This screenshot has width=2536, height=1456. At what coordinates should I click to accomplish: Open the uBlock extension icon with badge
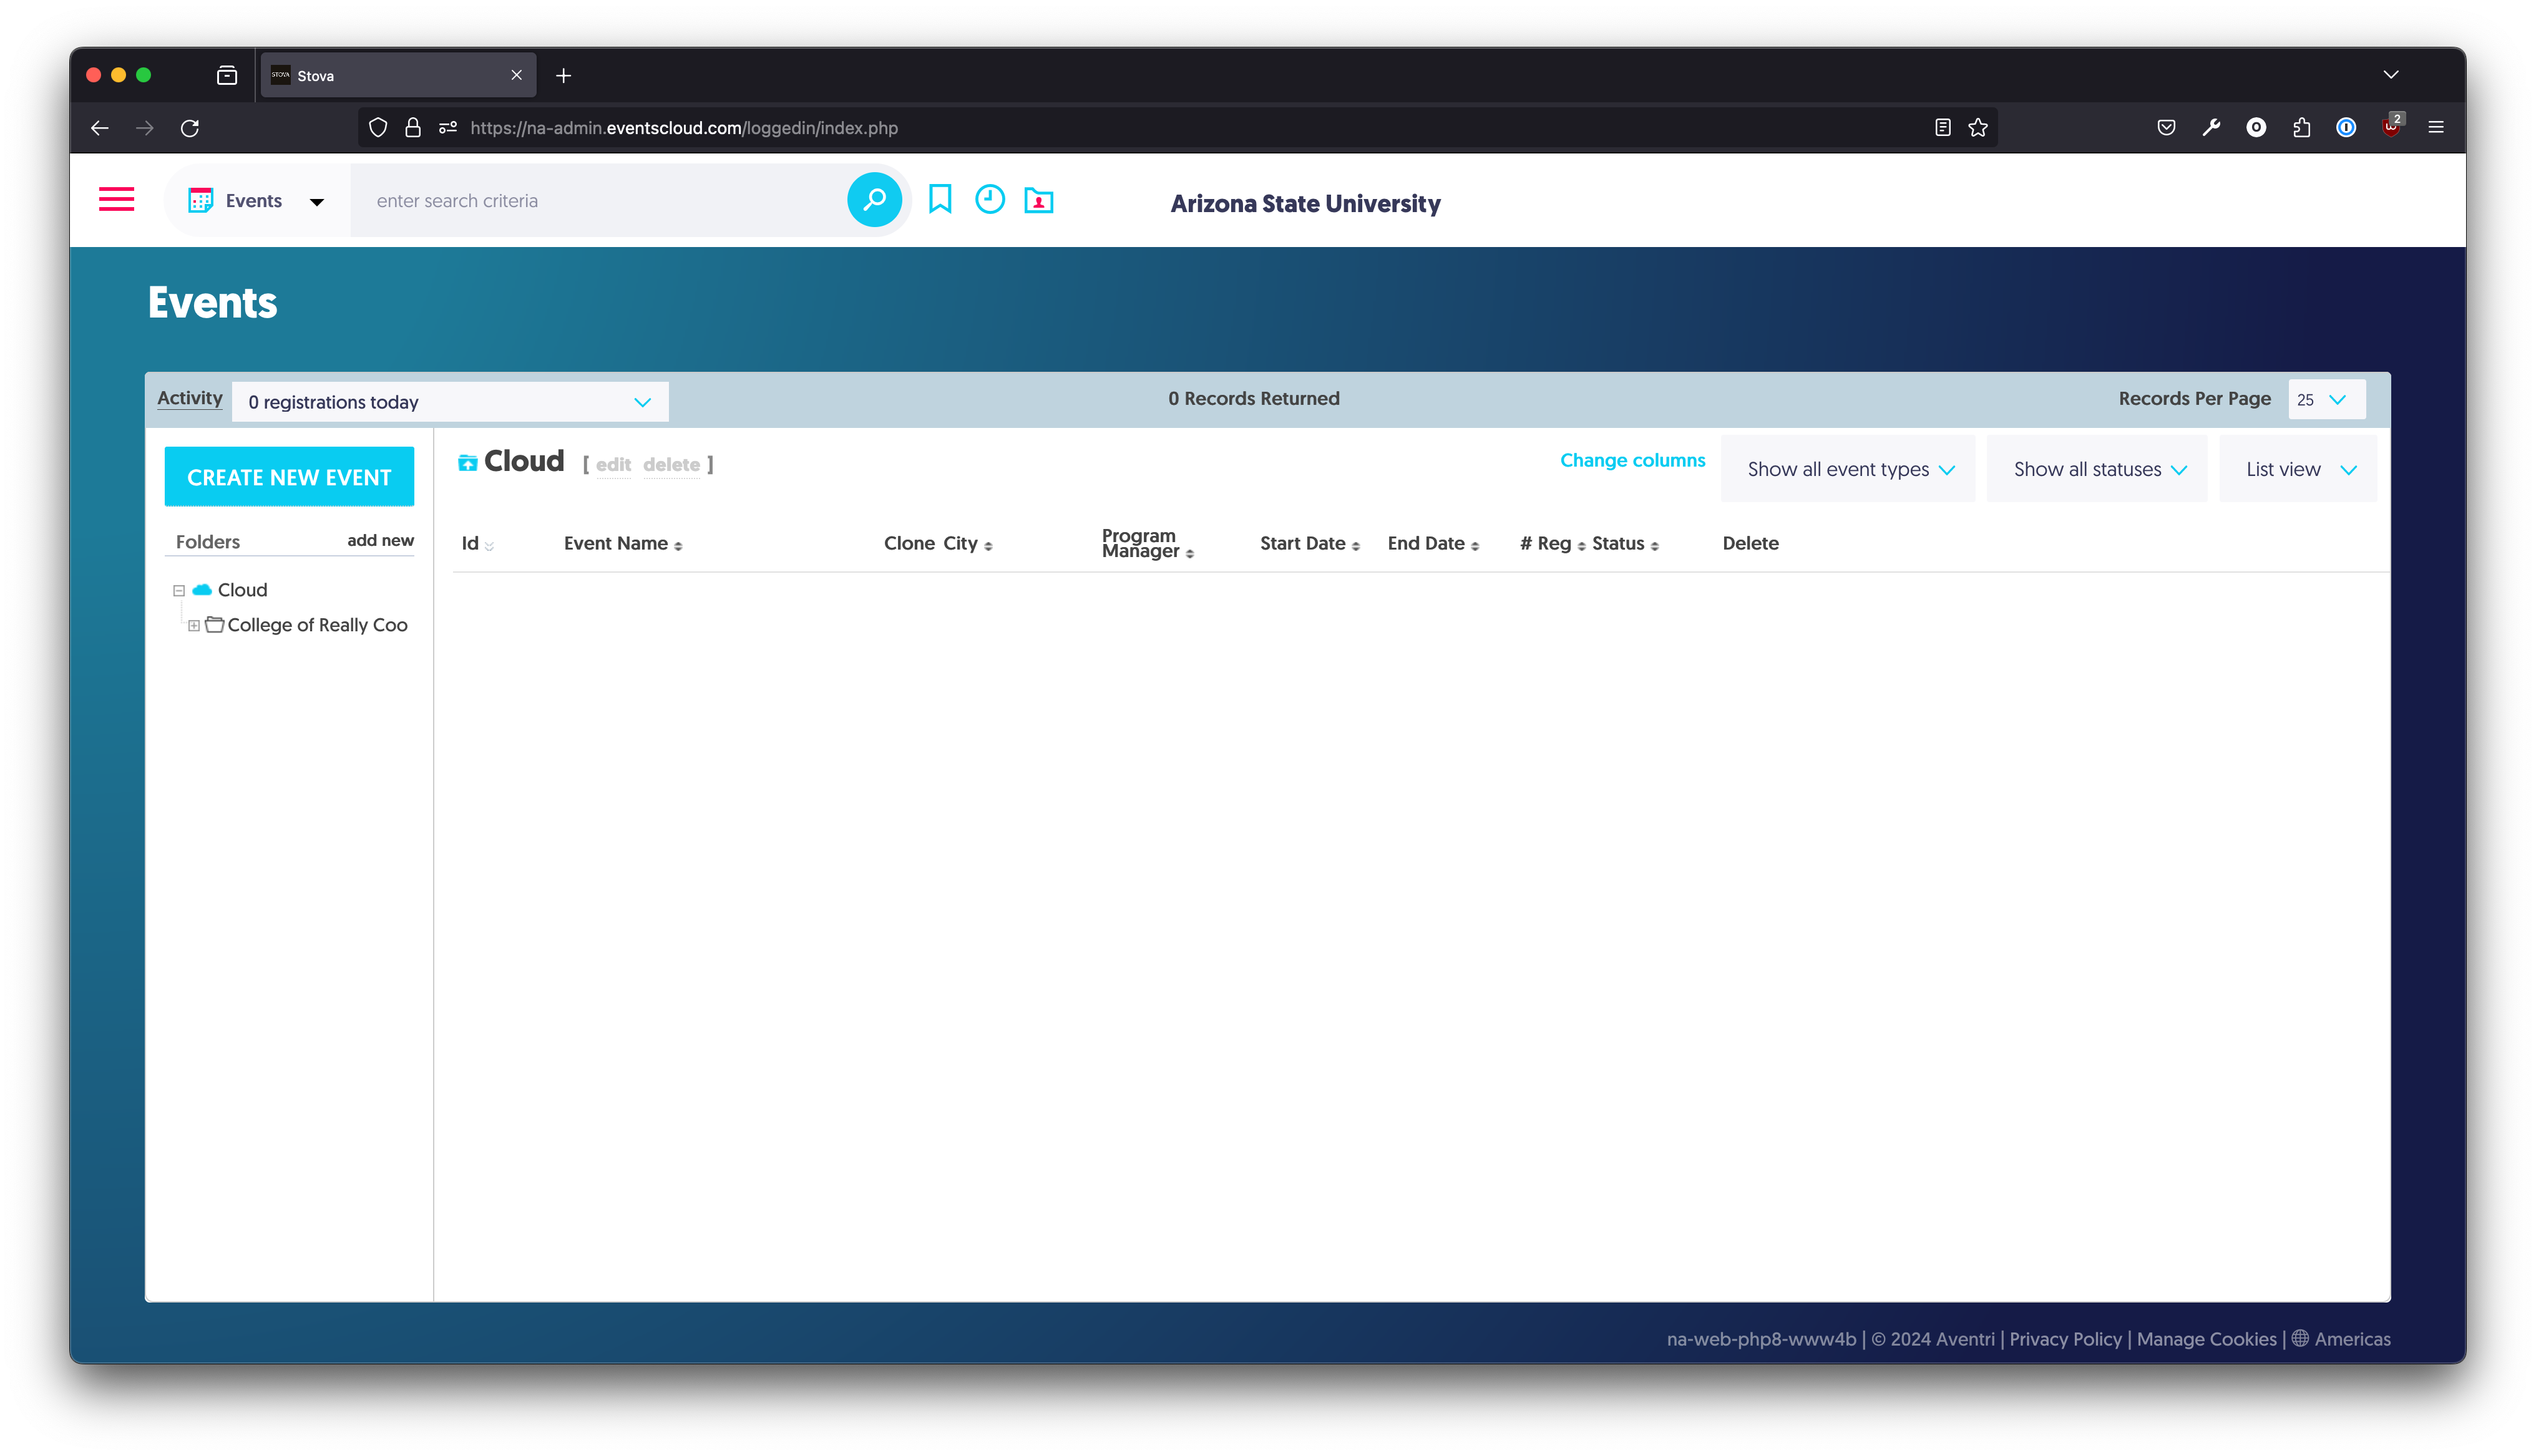point(2391,127)
